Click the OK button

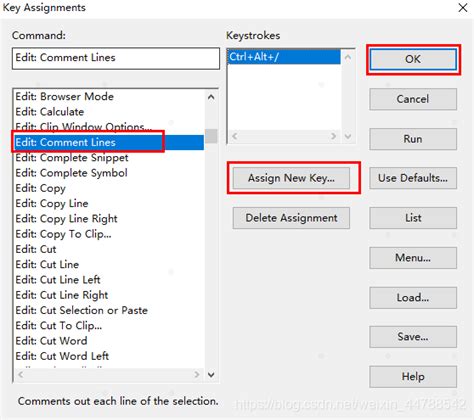413,59
